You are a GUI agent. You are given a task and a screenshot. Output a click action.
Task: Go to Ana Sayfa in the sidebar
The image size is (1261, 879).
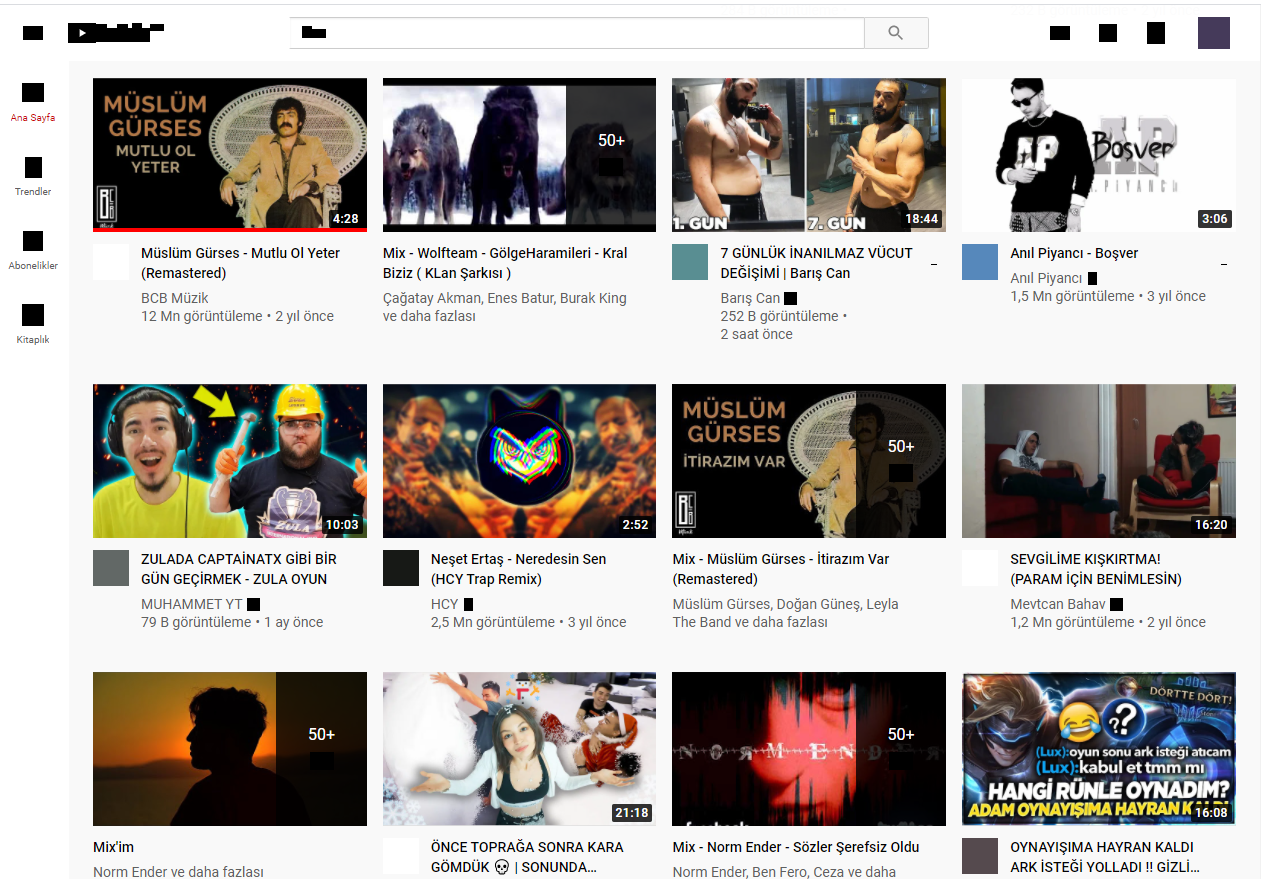[33, 103]
